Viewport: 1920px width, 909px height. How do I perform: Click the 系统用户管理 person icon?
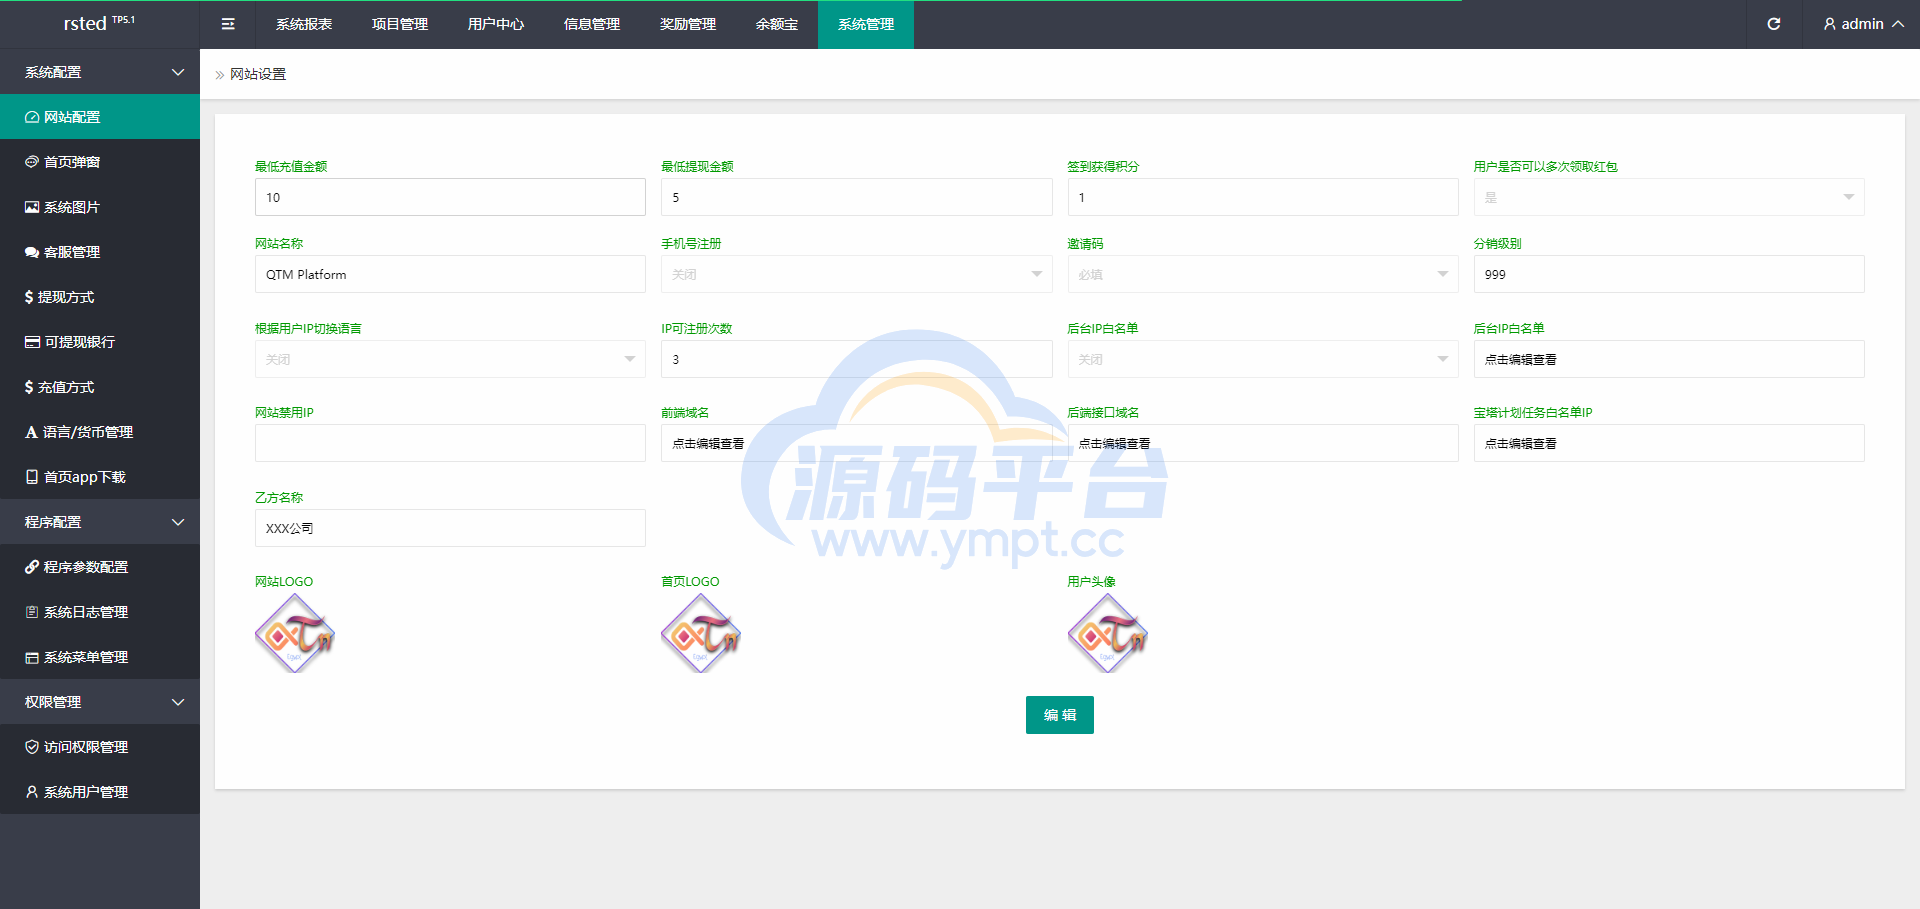pos(32,792)
